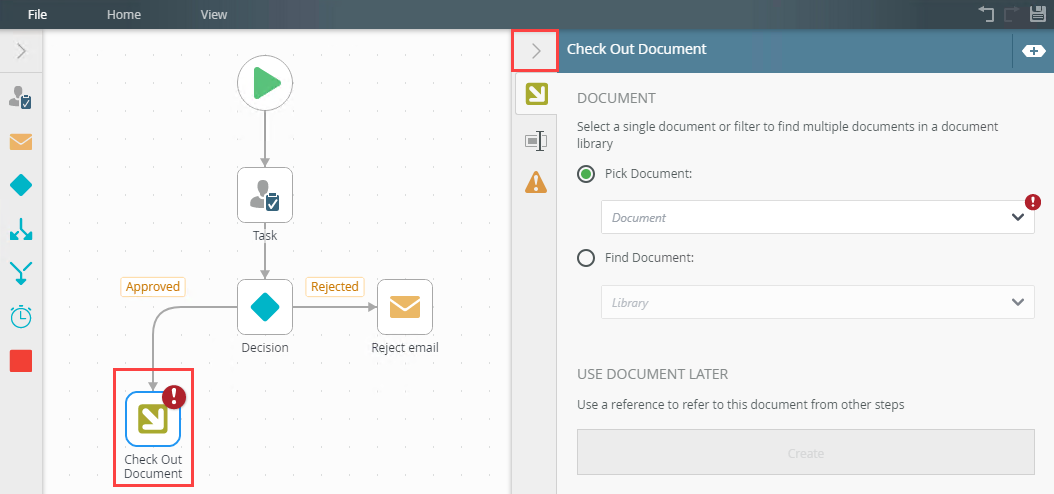Click the Create reference button
The height and width of the screenshot is (494, 1054).
point(805,453)
